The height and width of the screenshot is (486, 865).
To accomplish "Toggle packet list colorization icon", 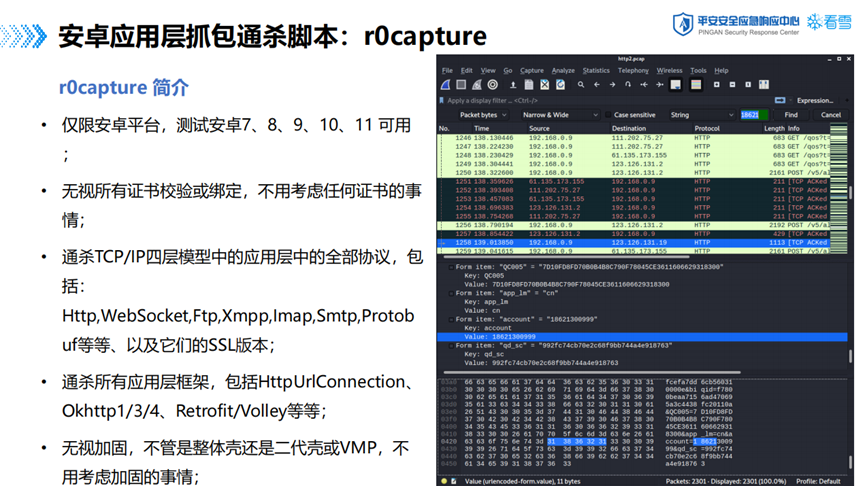I will pos(696,85).
